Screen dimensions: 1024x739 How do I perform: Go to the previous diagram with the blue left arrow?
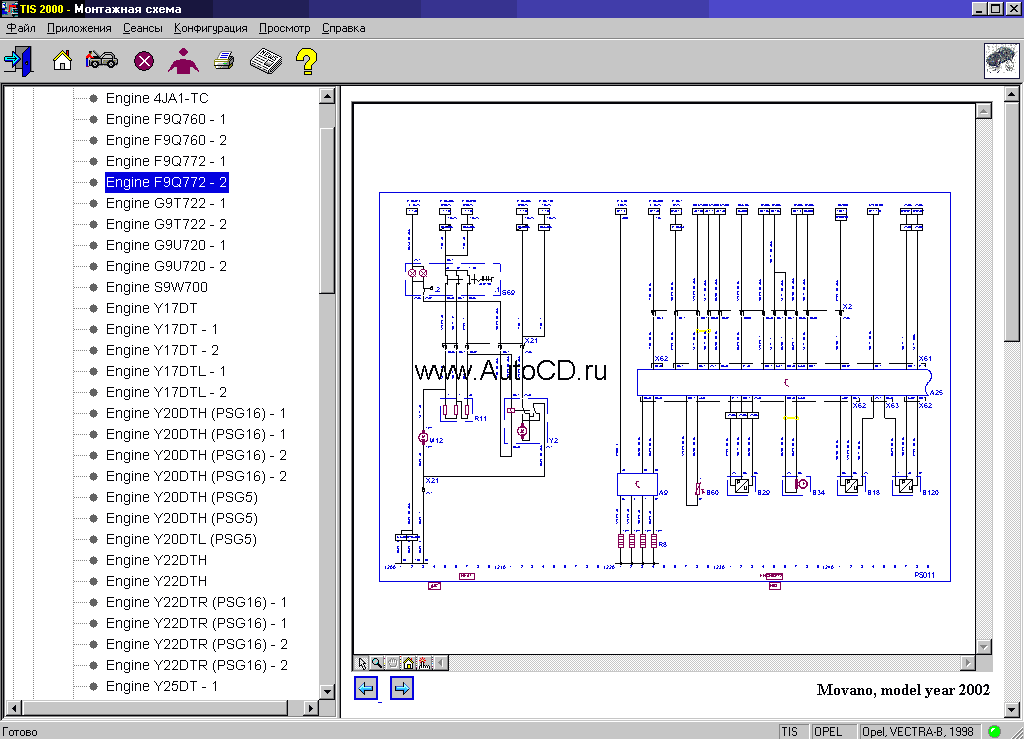pos(366,688)
